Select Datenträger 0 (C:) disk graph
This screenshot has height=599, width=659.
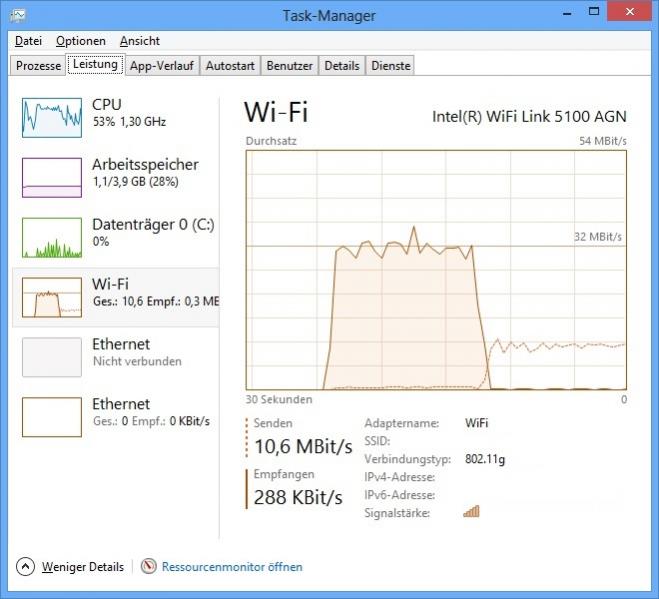coord(52,237)
